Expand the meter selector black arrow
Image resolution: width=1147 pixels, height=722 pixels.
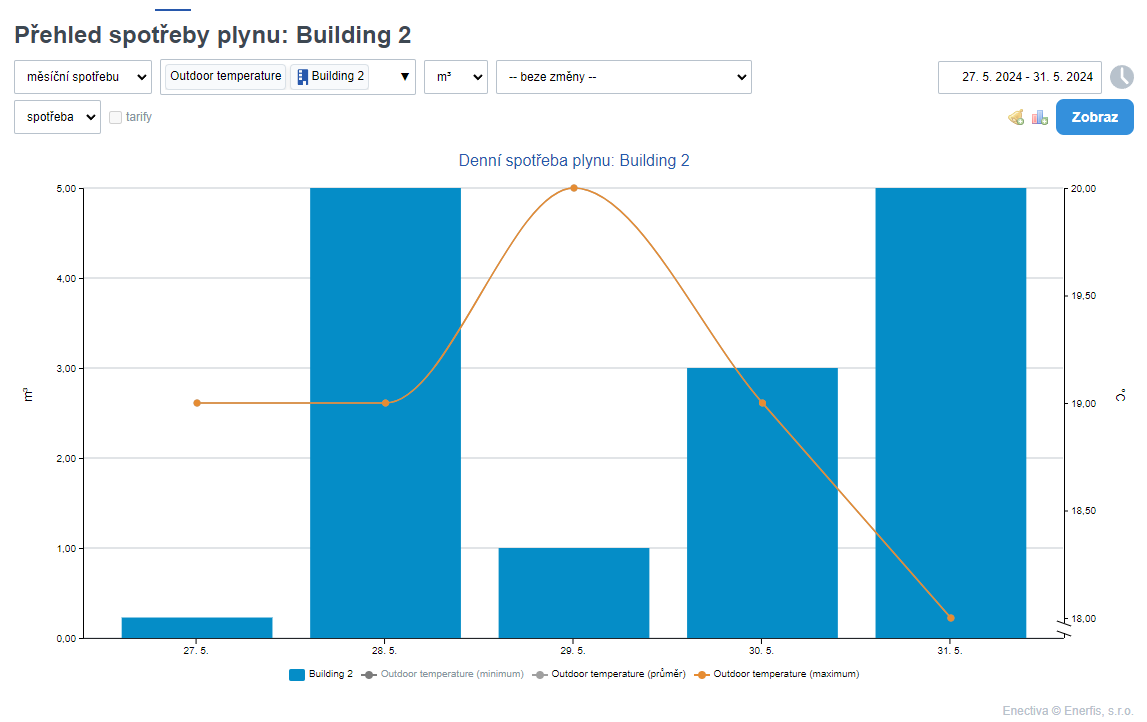(405, 77)
